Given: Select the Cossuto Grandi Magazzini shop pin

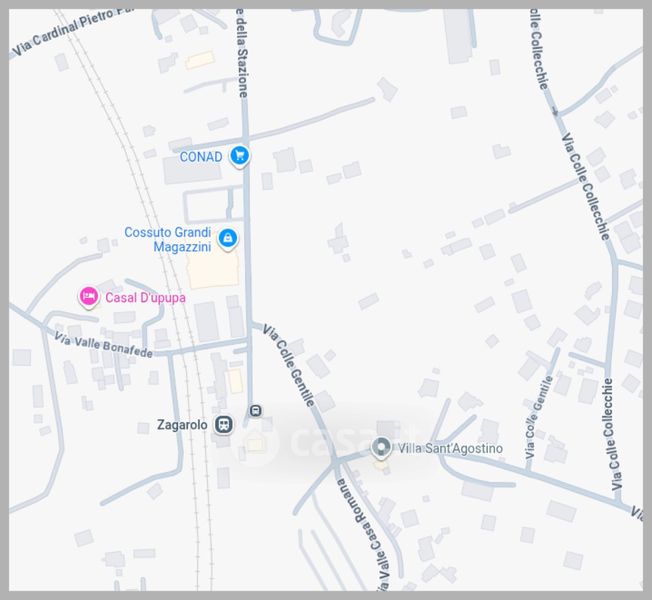Looking at the screenshot, I should coord(228,239).
